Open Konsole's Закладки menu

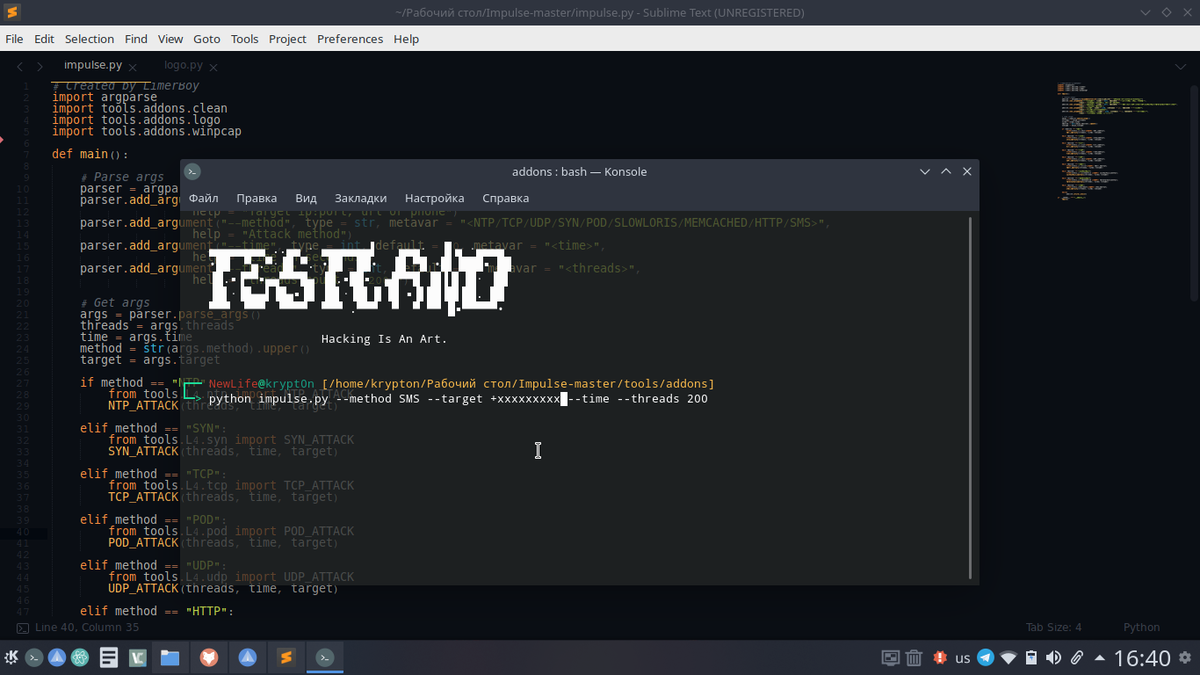coord(361,198)
